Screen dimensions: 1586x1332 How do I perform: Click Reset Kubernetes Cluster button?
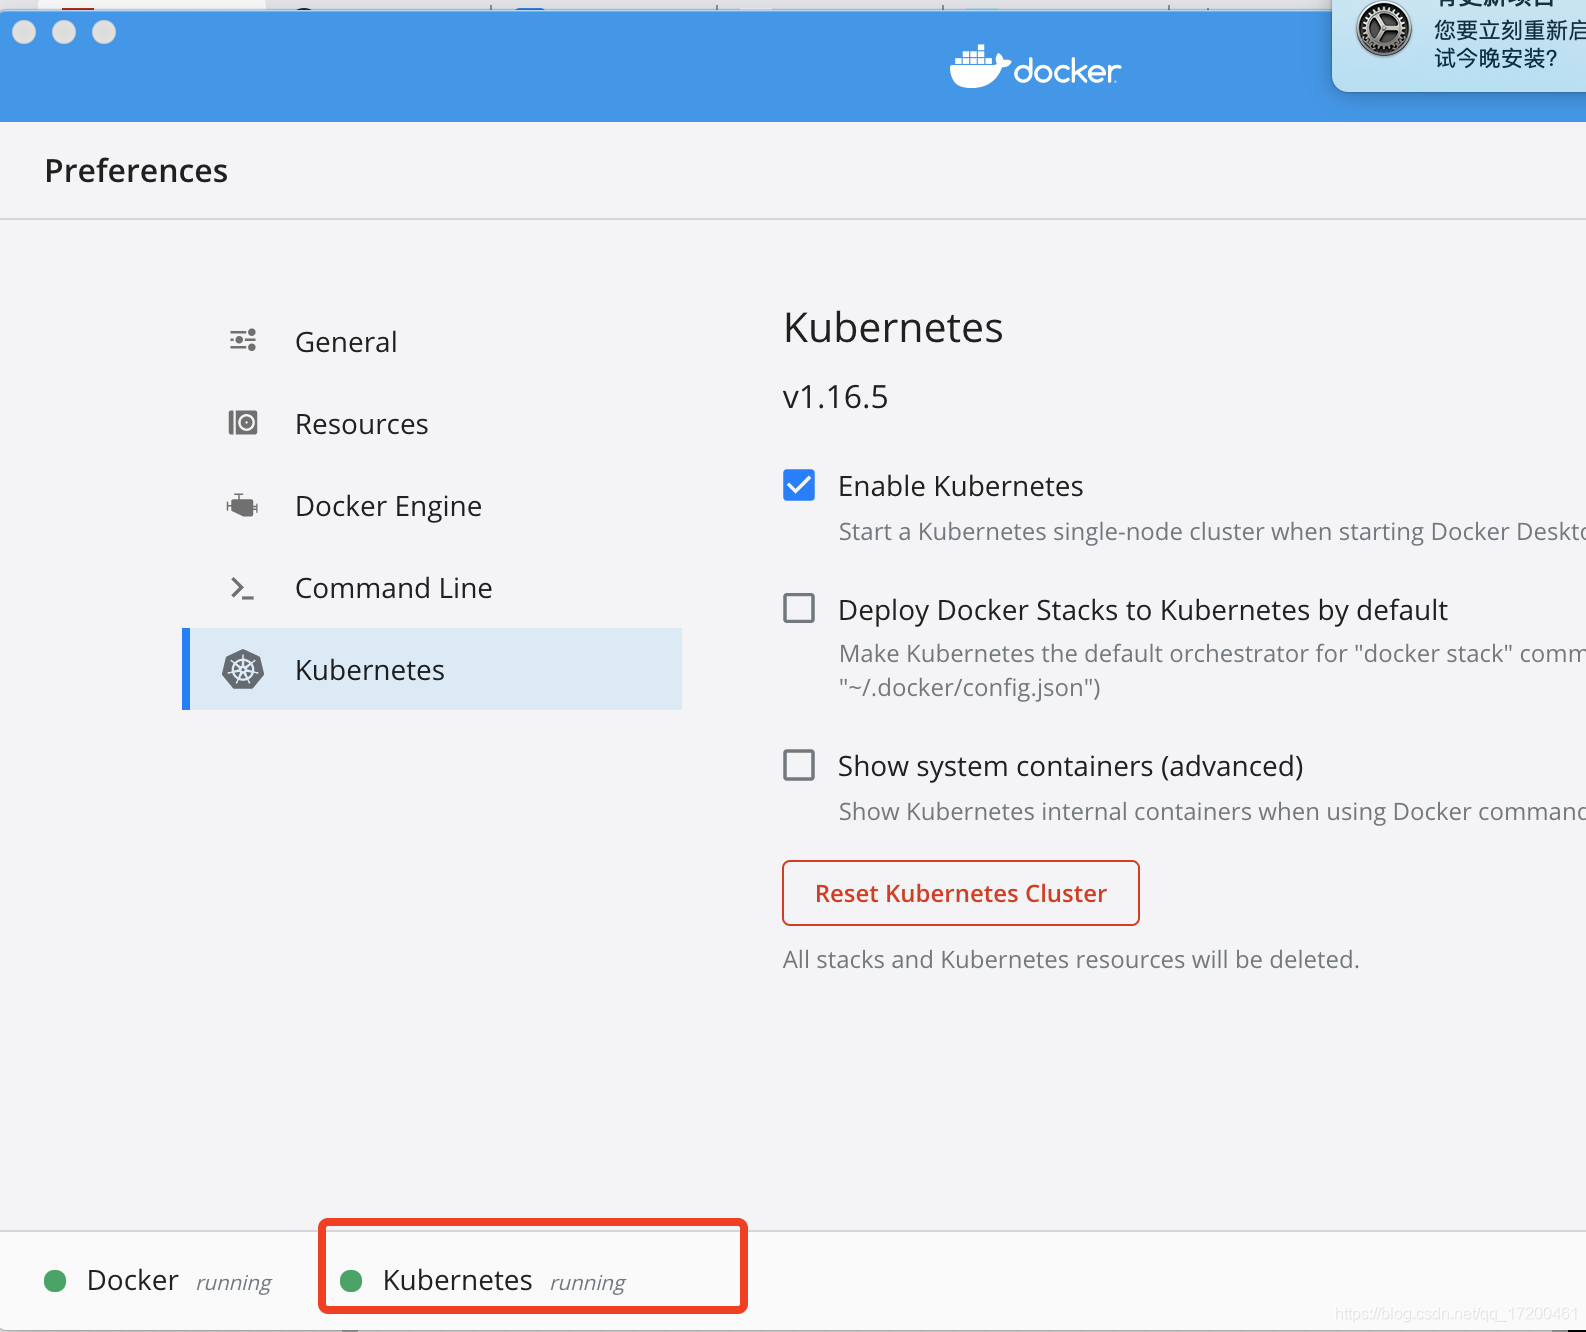[x=961, y=893]
